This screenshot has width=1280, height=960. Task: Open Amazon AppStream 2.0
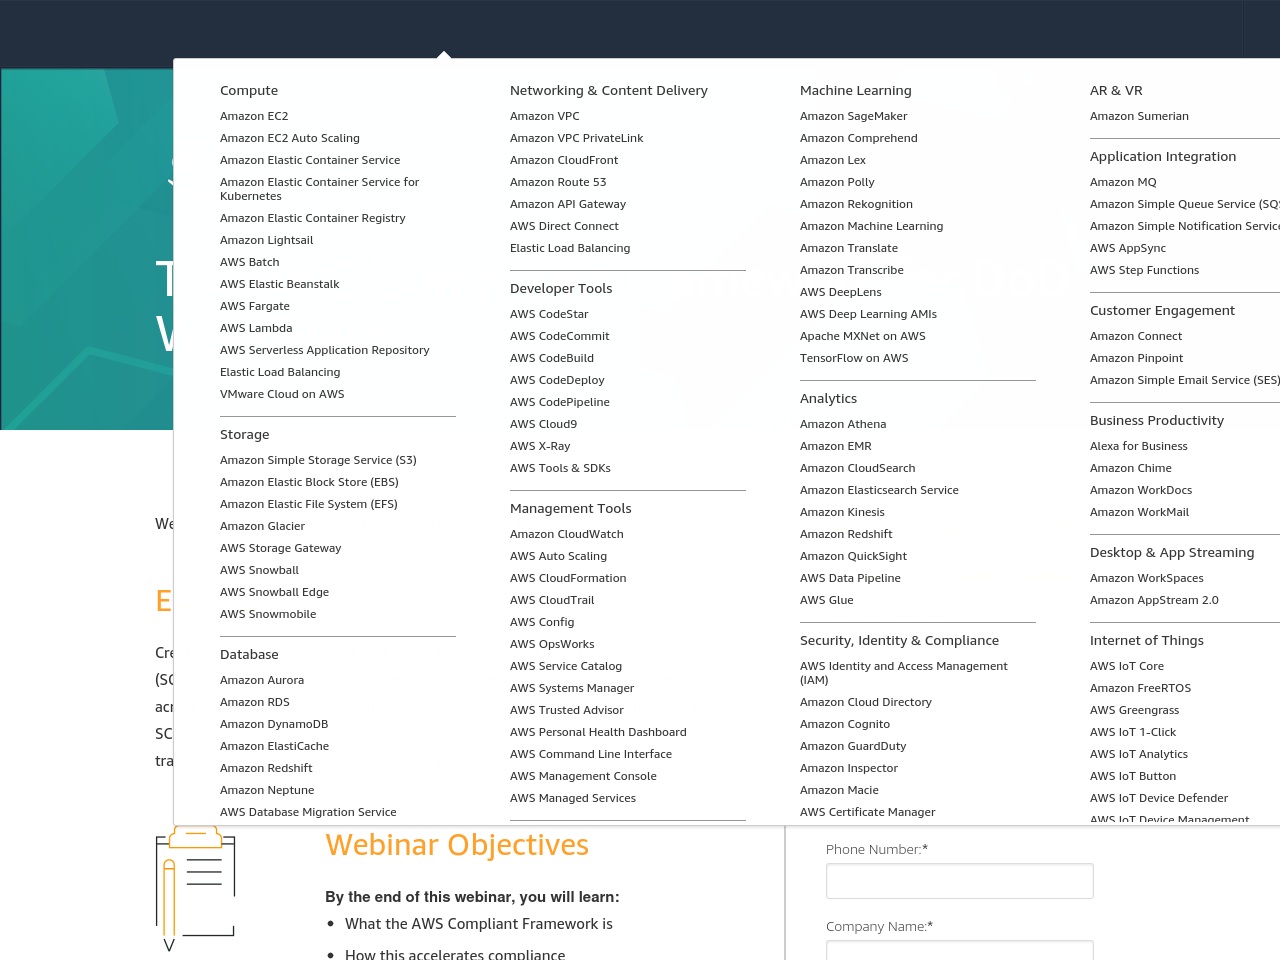[1154, 600]
